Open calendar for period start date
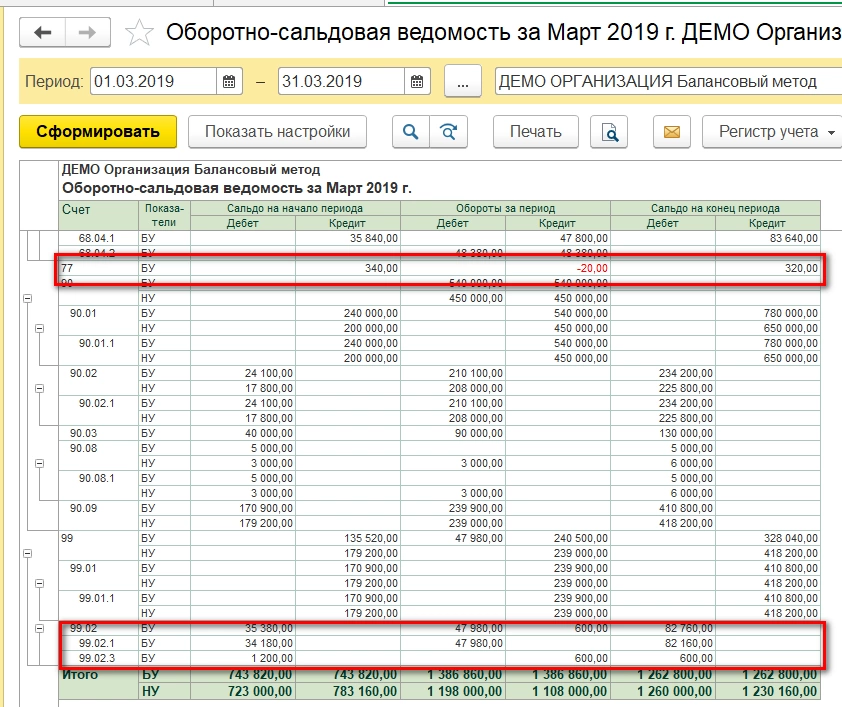This screenshot has width=842, height=707. [x=229, y=82]
